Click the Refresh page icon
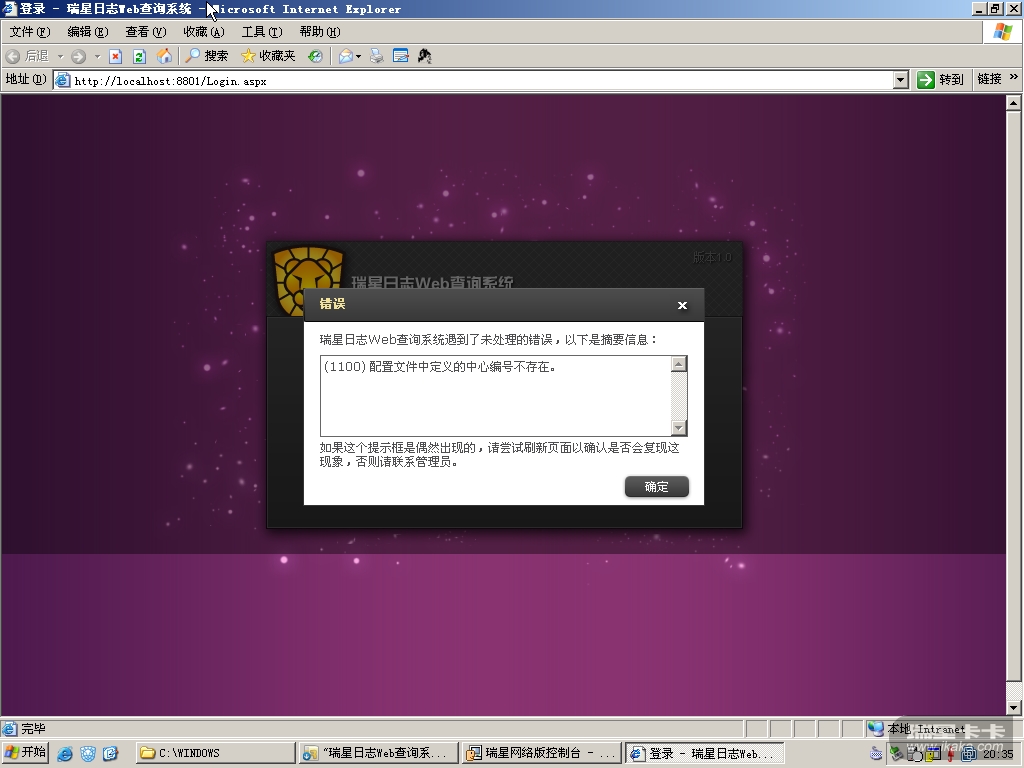This screenshot has width=1024, height=768. 139,57
